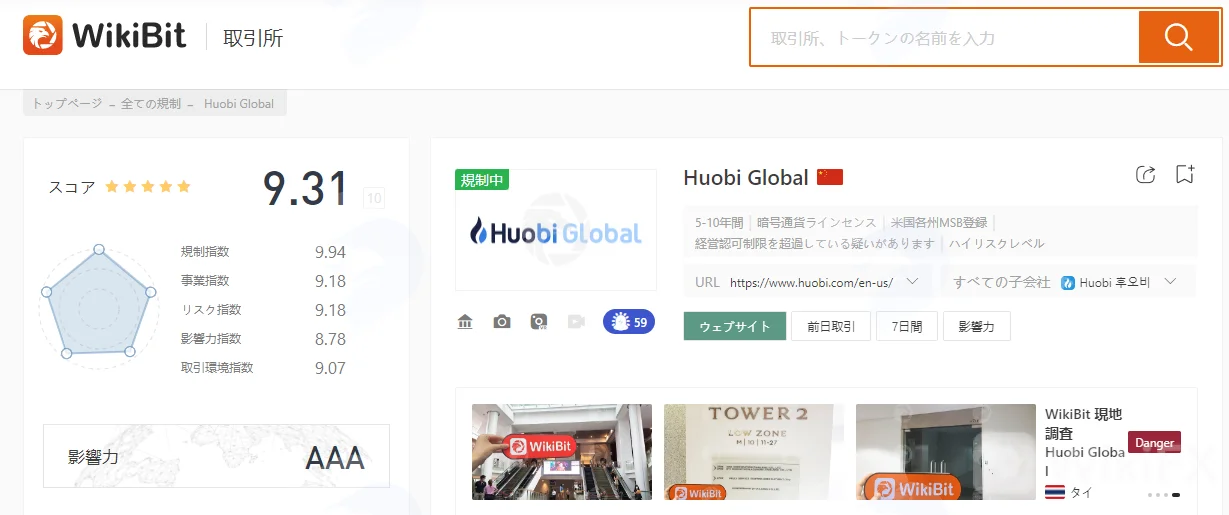Click the Thailand flag icon
The height and width of the screenshot is (515, 1229).
coord(1054,492)
